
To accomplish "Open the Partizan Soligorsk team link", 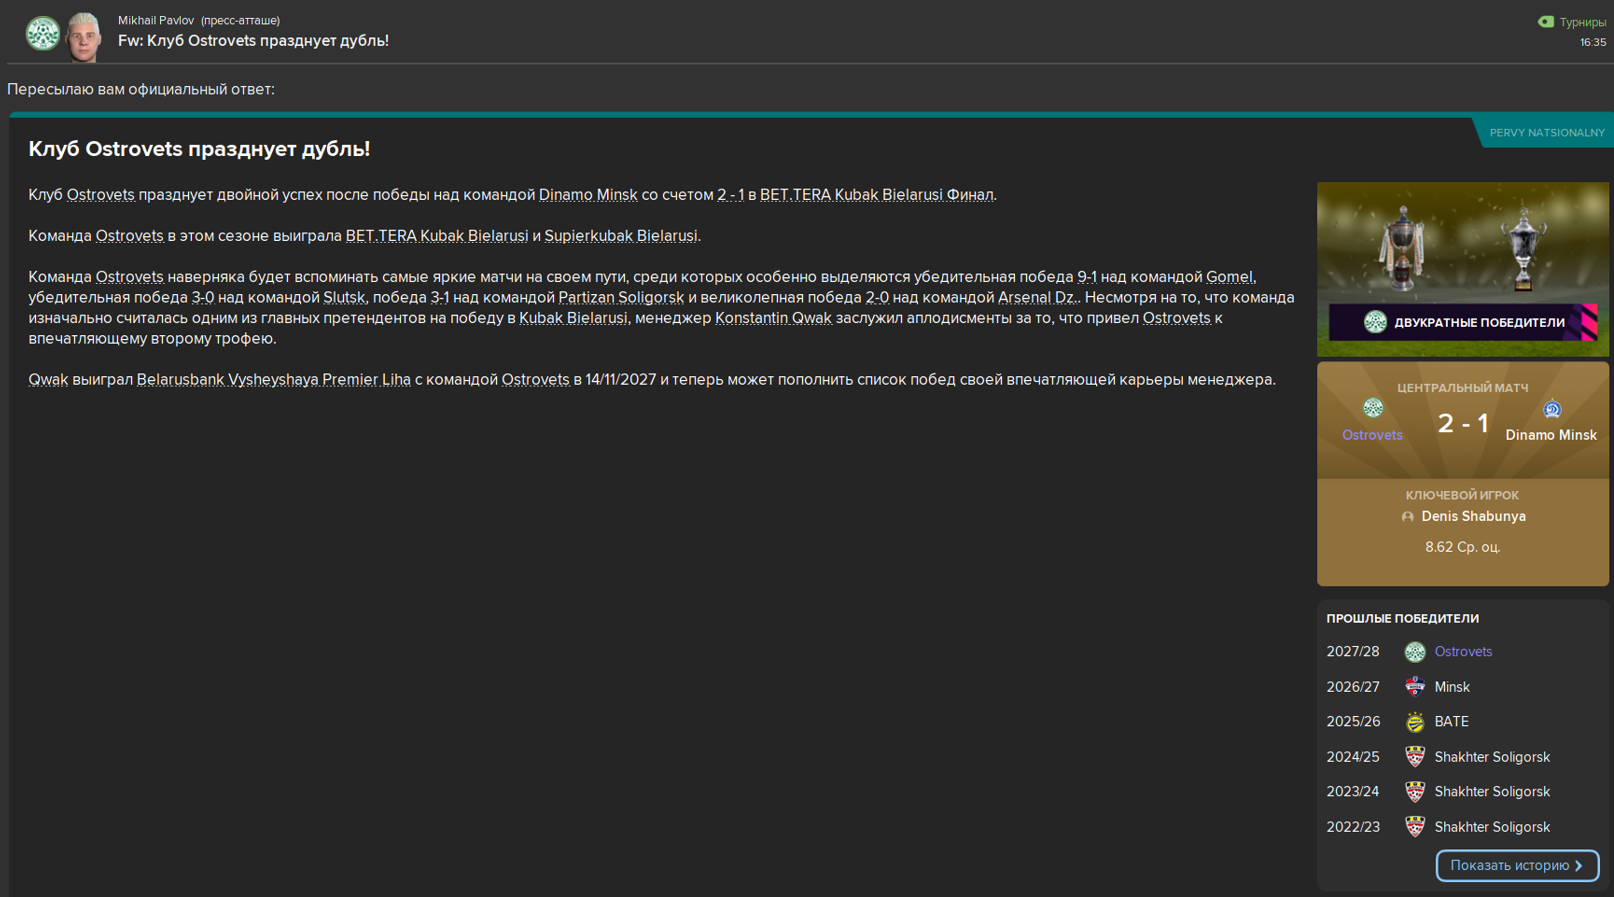I will [x=621, y=297].
